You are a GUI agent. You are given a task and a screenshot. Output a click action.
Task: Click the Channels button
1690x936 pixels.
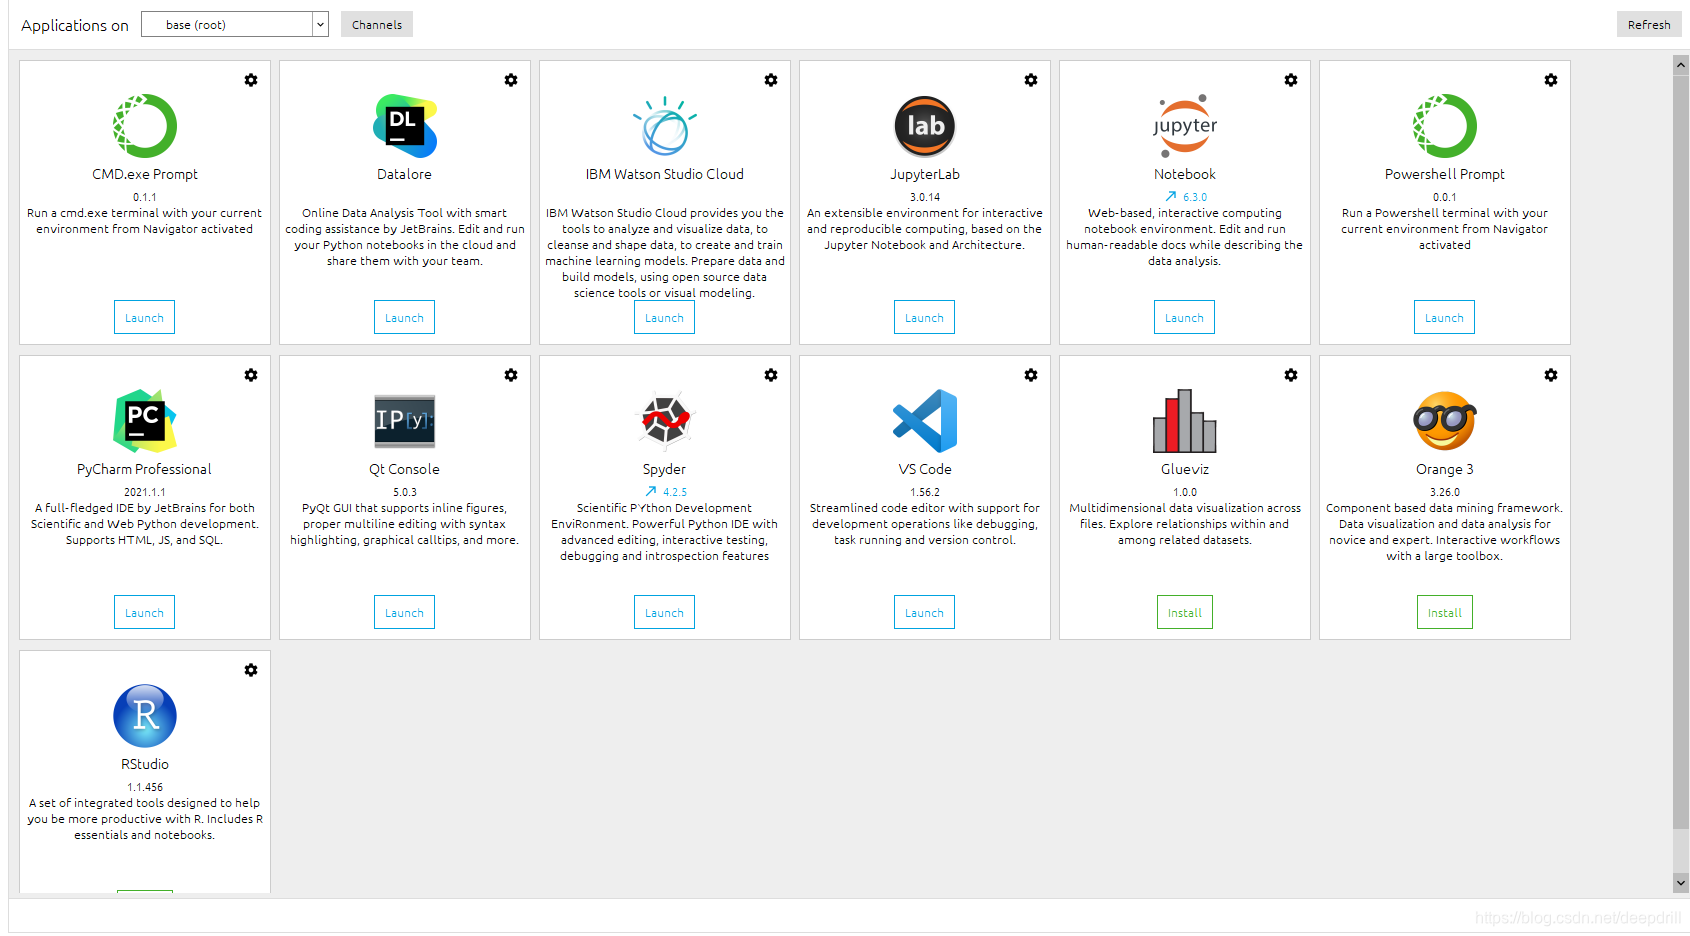(377, 24)
